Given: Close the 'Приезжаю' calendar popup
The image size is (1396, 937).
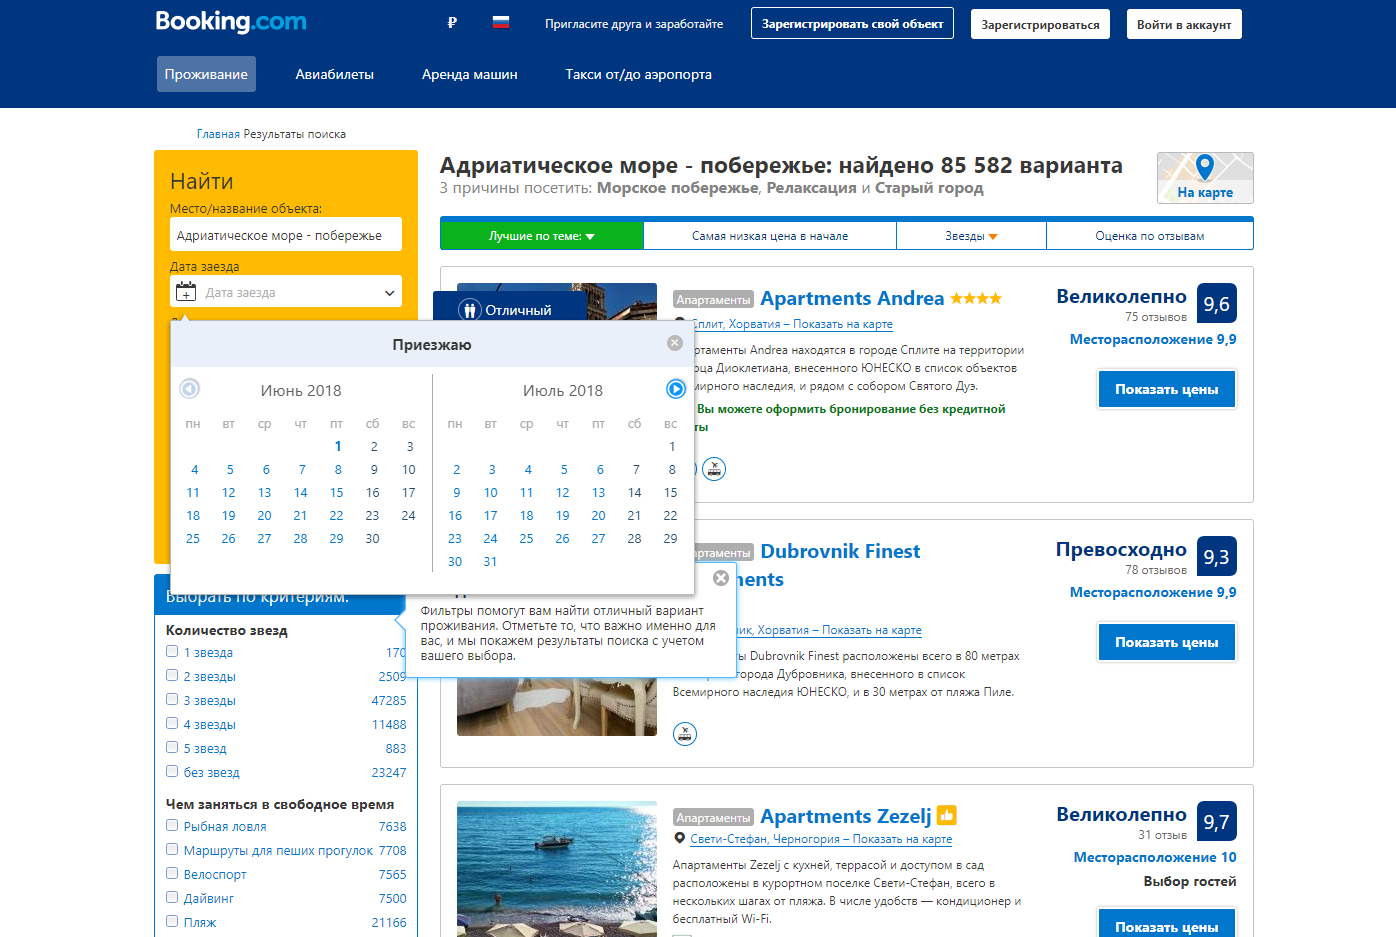Looking at the screenshot, I should tap(675, 343).
